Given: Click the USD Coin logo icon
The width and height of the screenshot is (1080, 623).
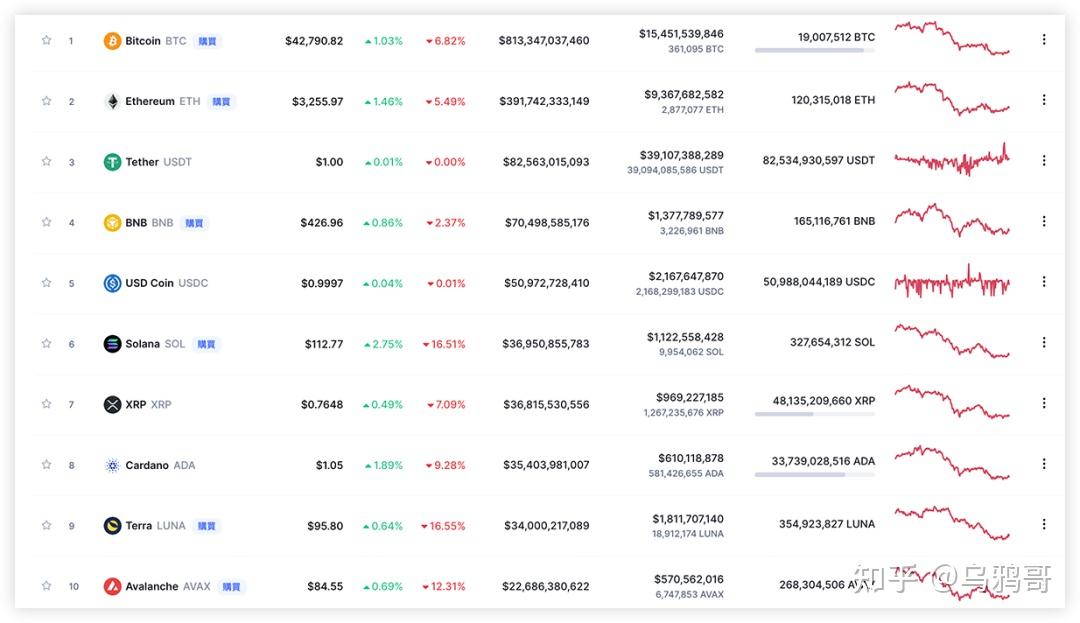Looking at the screenshot, I should point(112,283).
